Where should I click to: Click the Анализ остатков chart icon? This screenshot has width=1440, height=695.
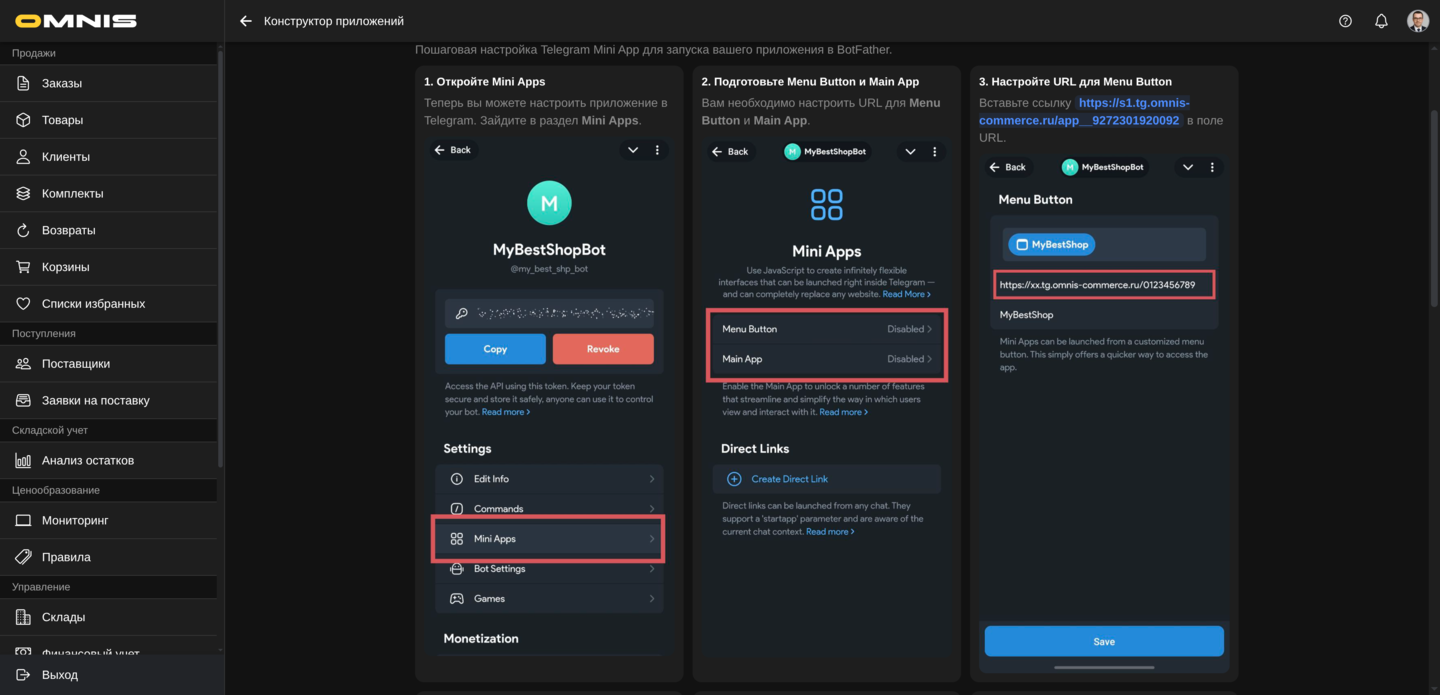[x=23, y=461]
